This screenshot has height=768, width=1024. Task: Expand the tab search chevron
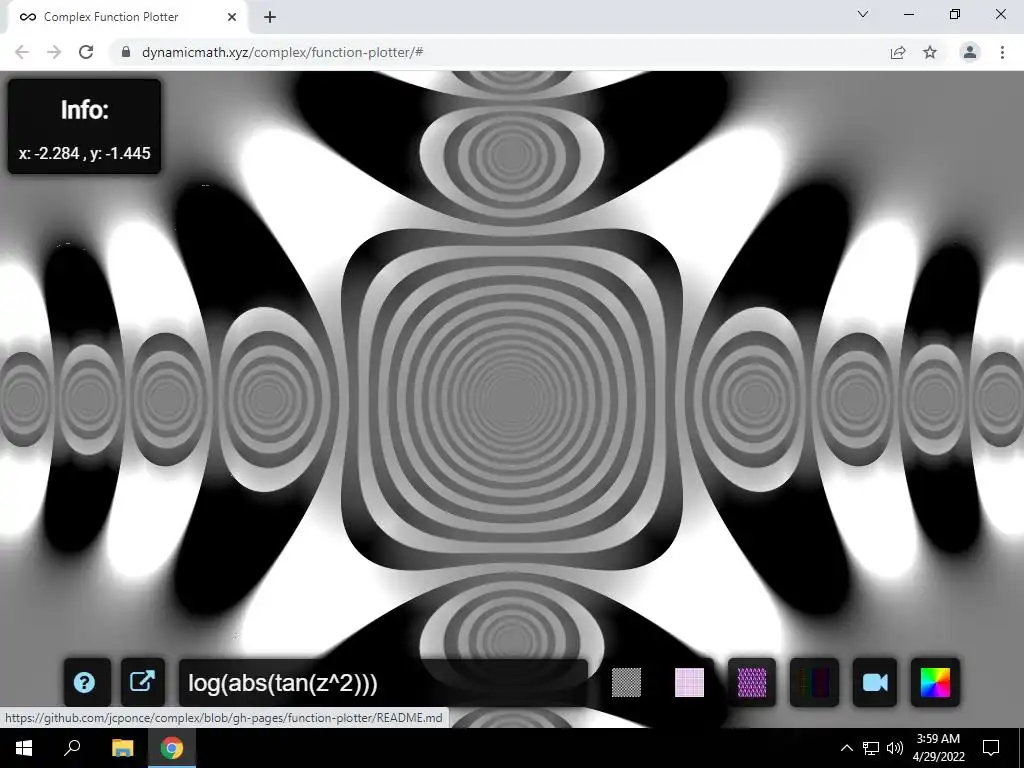click(863, 14)
